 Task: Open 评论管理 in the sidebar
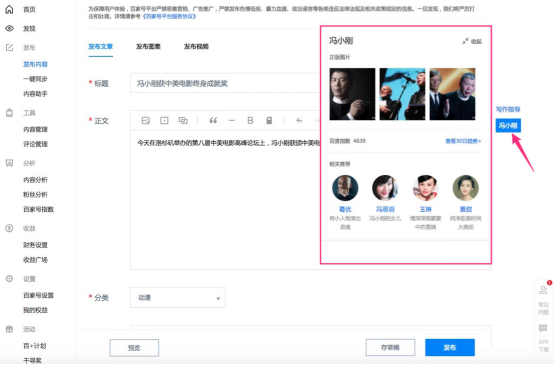35,144
